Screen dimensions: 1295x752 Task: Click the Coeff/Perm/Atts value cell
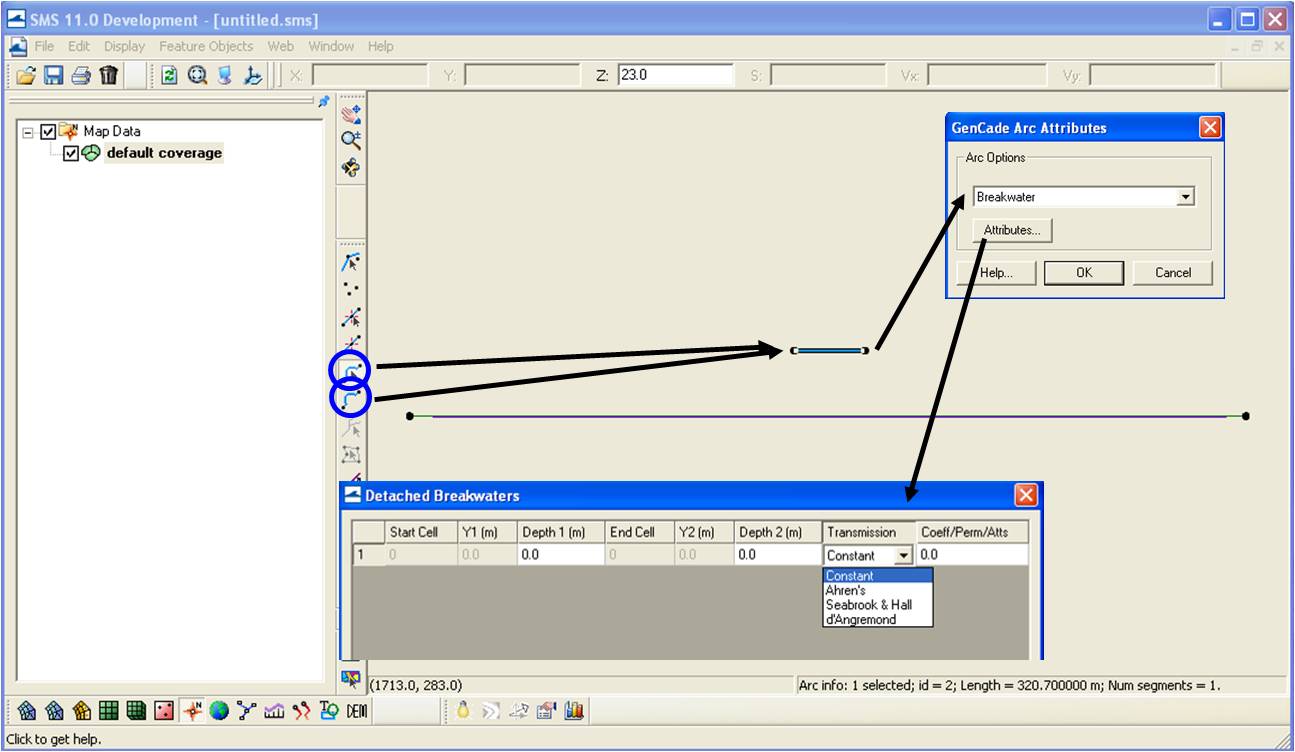pyautogui.click(x=971, y=554)
